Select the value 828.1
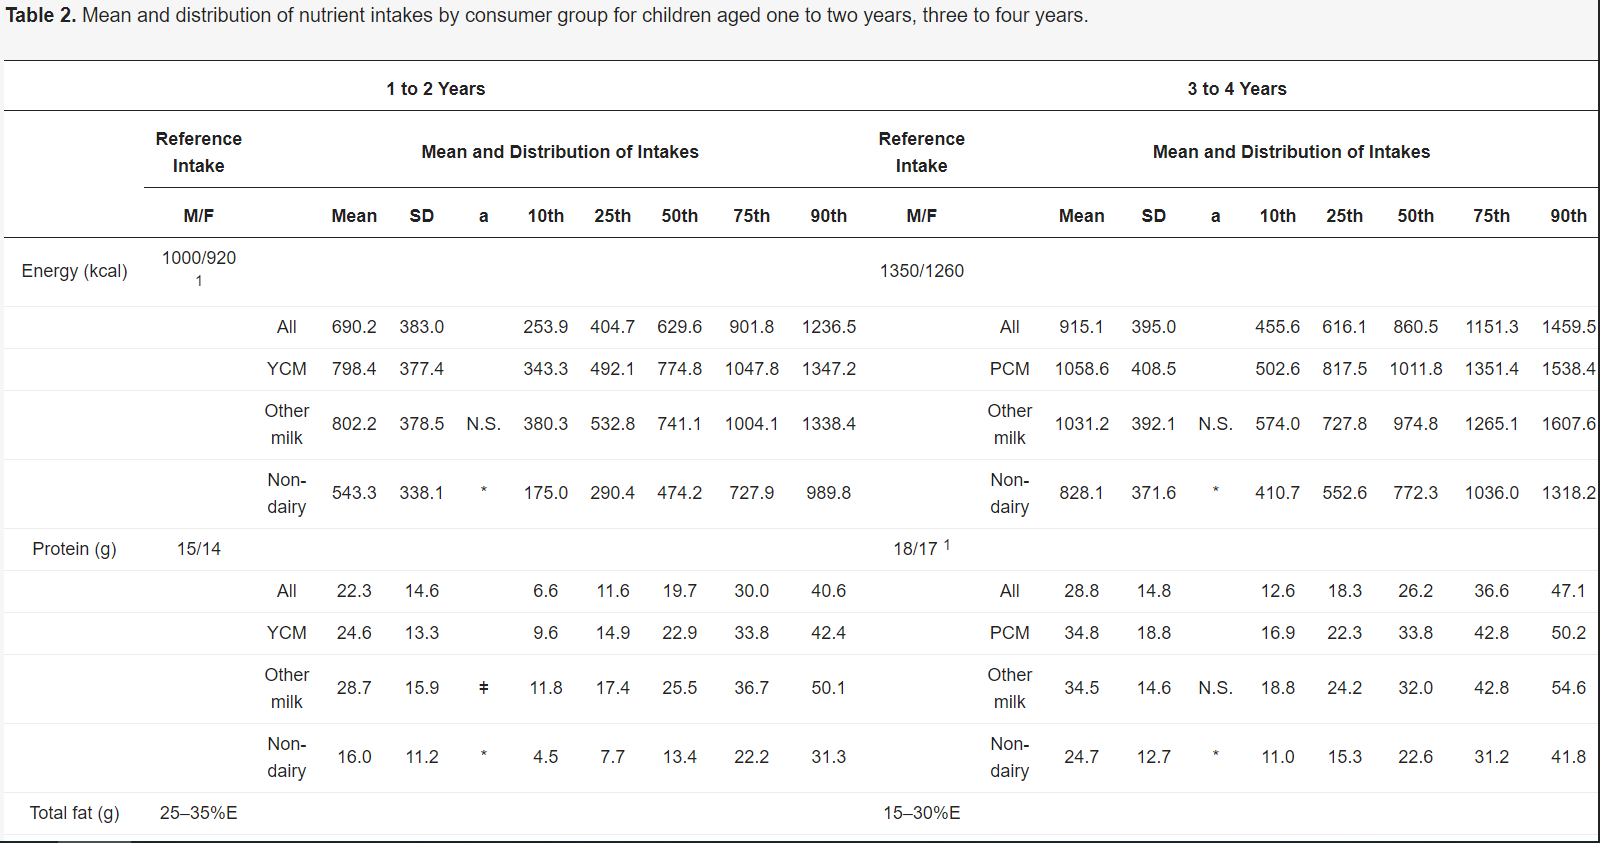 click(1082, 493)
